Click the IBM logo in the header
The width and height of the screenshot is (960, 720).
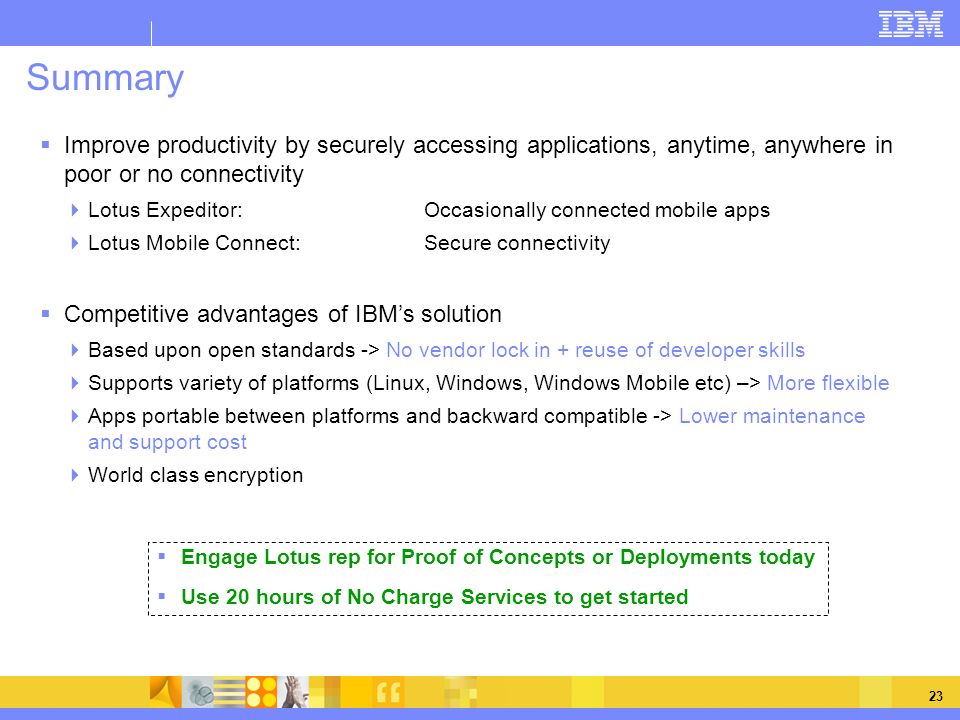click(x=910, y=24)
